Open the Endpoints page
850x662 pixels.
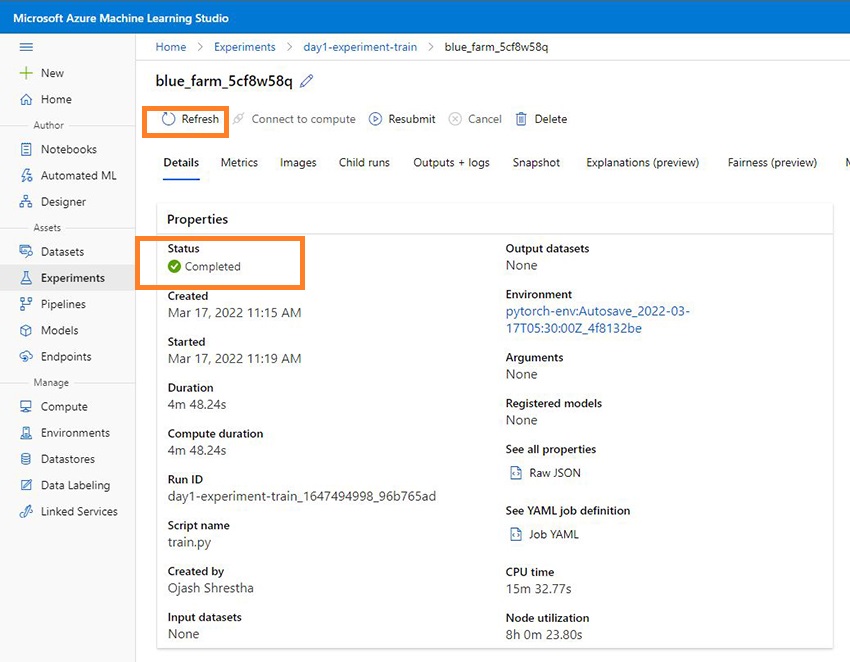66,357
